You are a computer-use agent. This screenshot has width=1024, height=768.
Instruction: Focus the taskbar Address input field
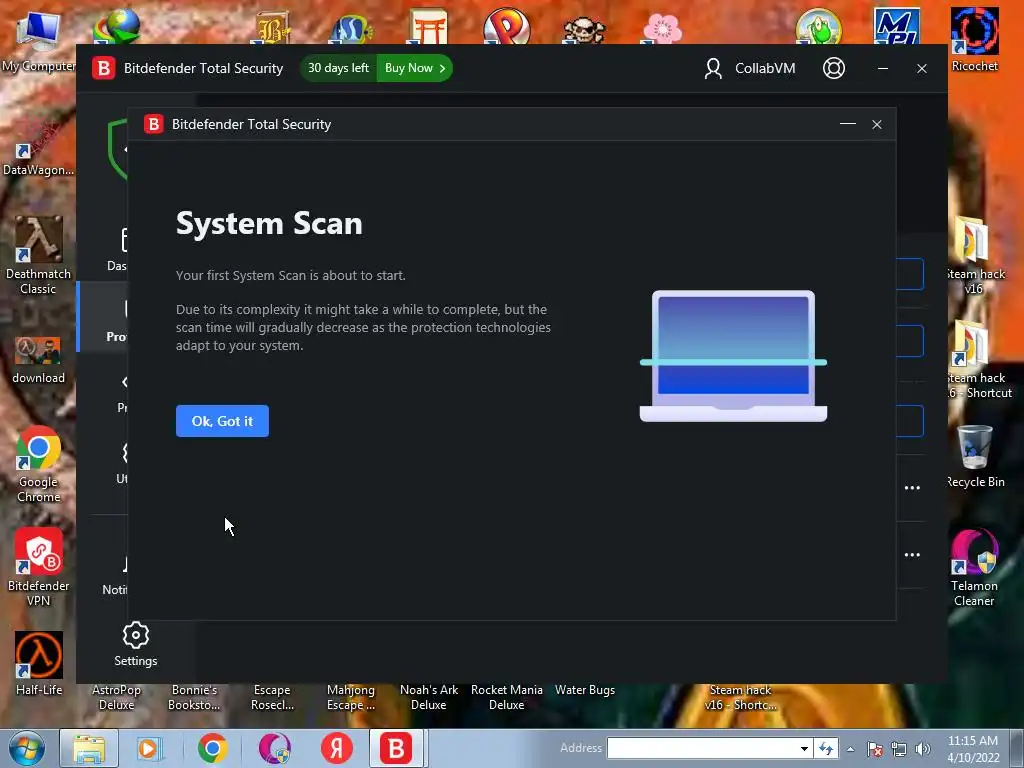click(x=702, y=748)
